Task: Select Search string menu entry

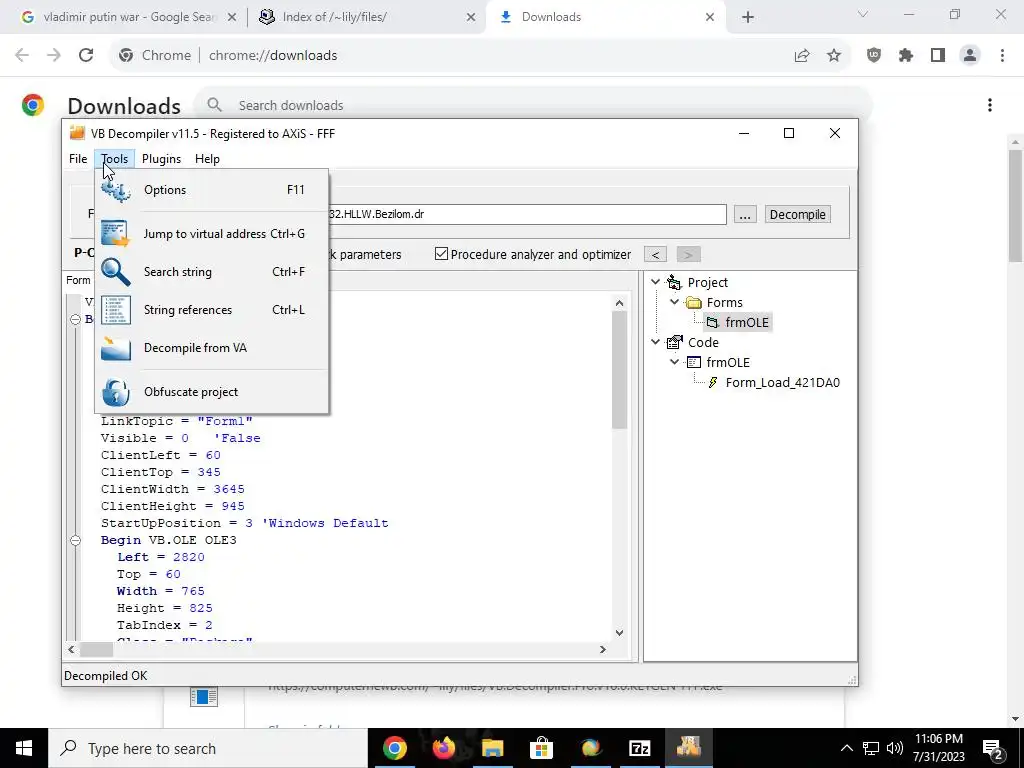Action: [x=212, y=272]
